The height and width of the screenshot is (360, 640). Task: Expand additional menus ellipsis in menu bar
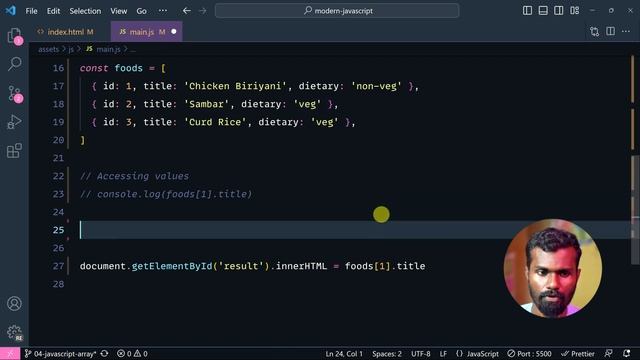pos(162,11)
